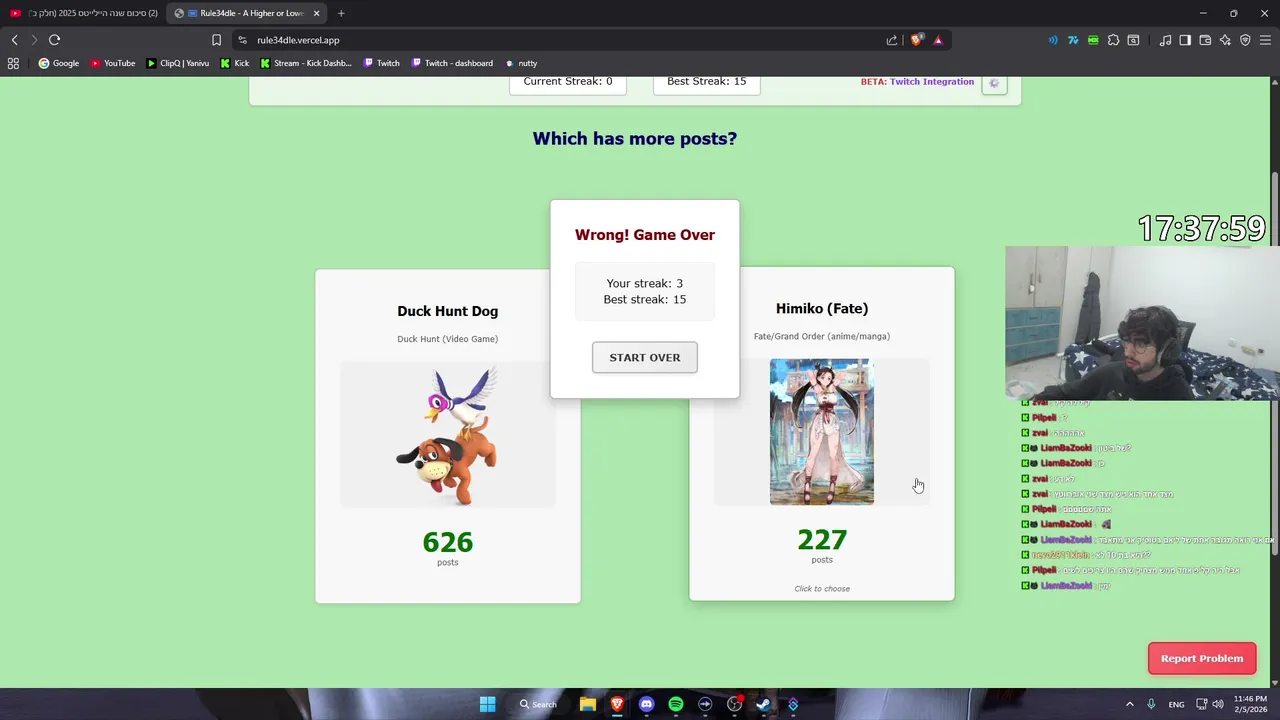Open the Kick bookmark
Image resolution: width=1280 pixels, height=720 pixels.
click(235, 63)
